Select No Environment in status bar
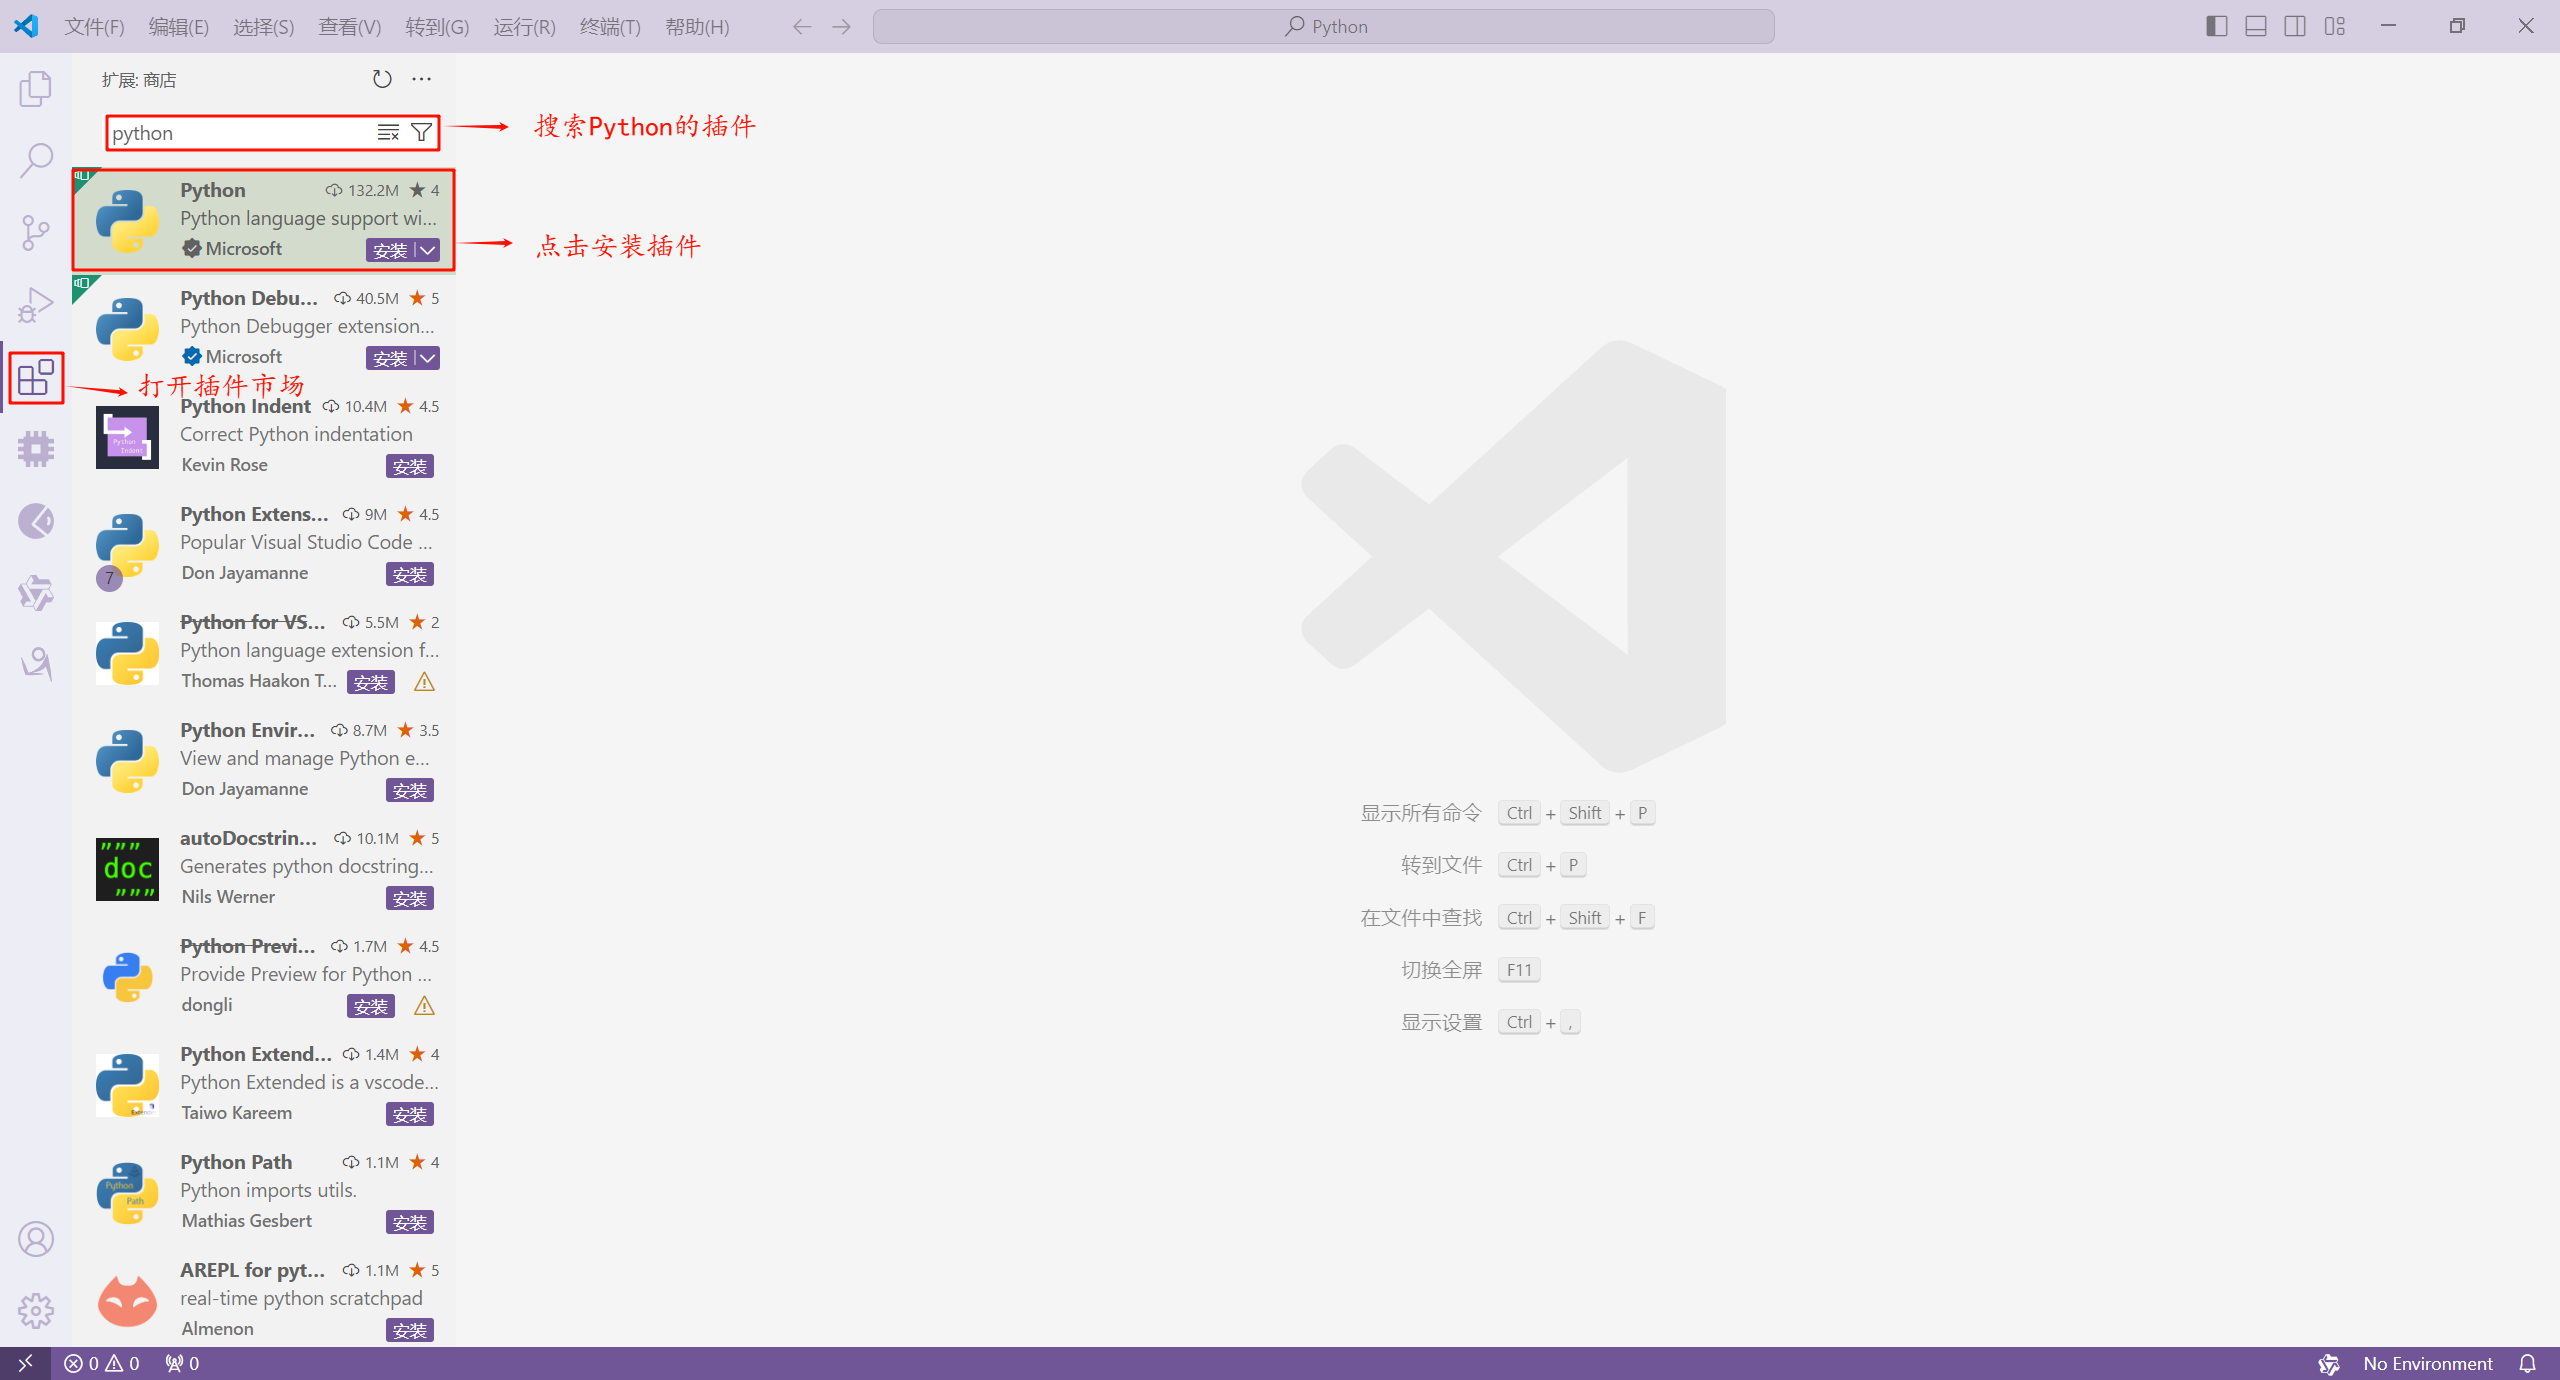Image resolution: width=2560 pixels, height=1380 pixels. tap(2428, 1363)
